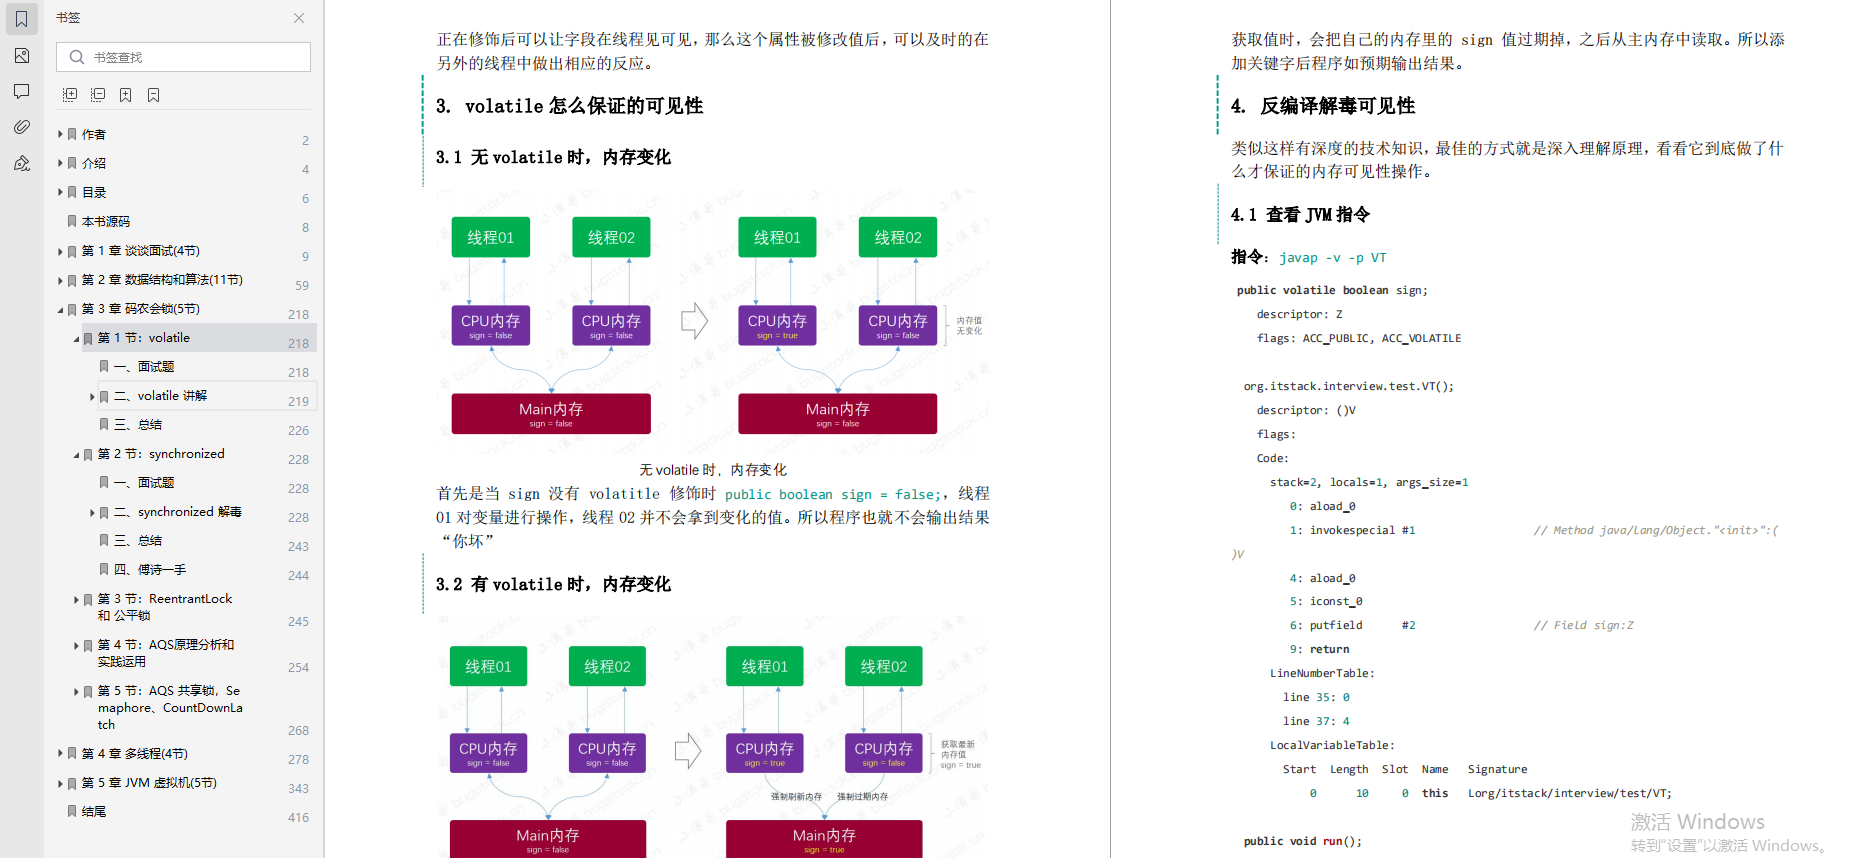Select bookmark label 第 2 节: synchronized
This screenshot has height=858, width=1862.
(x=161, y=454)
